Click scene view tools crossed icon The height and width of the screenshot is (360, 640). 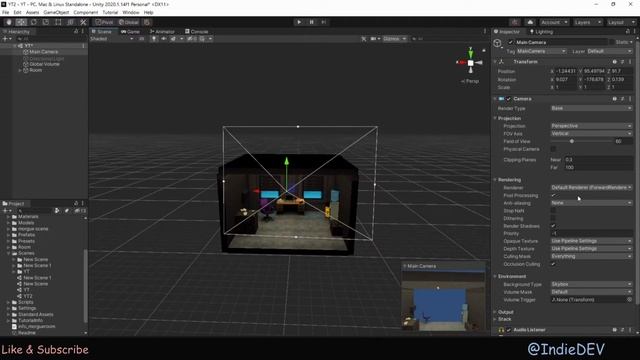363,39
